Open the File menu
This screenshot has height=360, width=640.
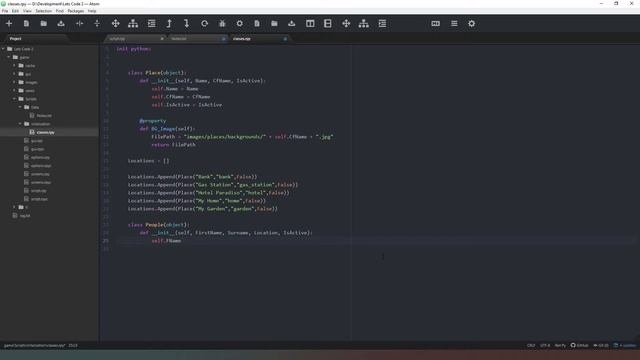pyautogui.click(x=5, y=11)
